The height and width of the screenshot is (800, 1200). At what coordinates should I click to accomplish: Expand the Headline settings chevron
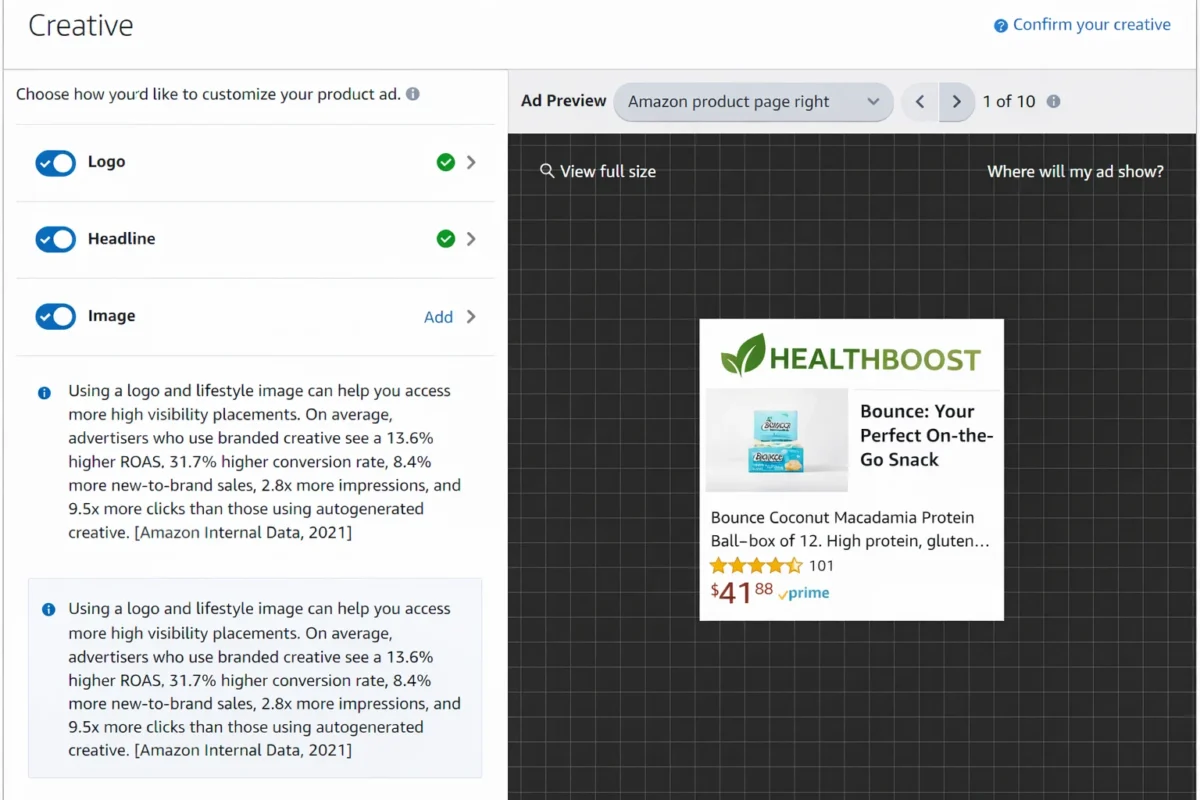471,239
